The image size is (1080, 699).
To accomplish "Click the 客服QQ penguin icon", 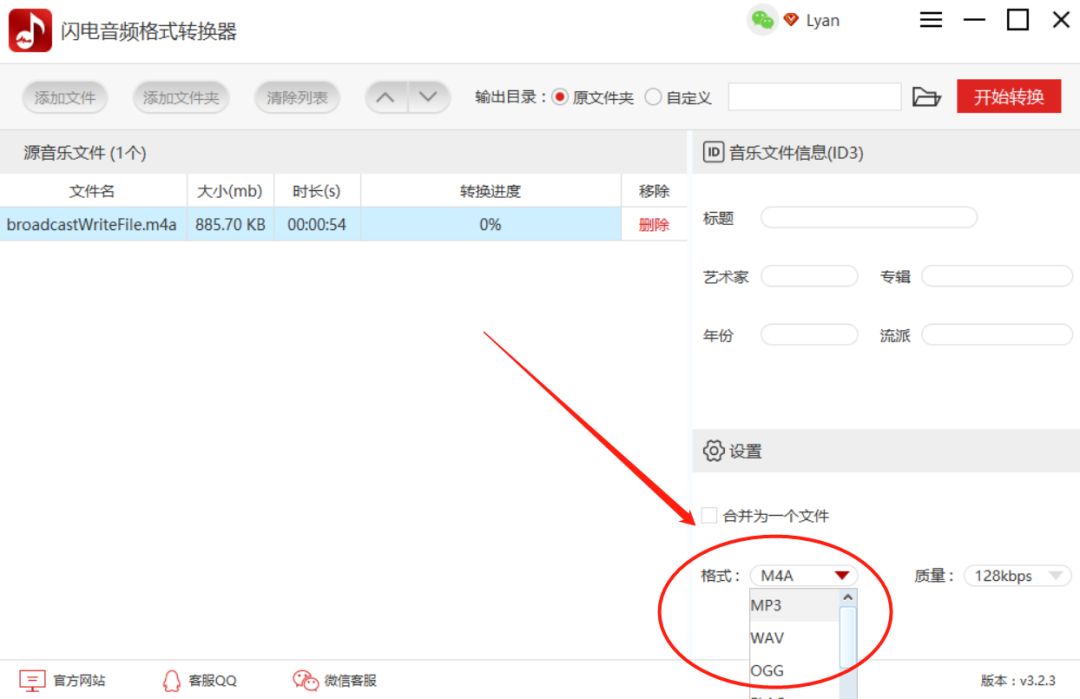I will click(x=172, y=680).
